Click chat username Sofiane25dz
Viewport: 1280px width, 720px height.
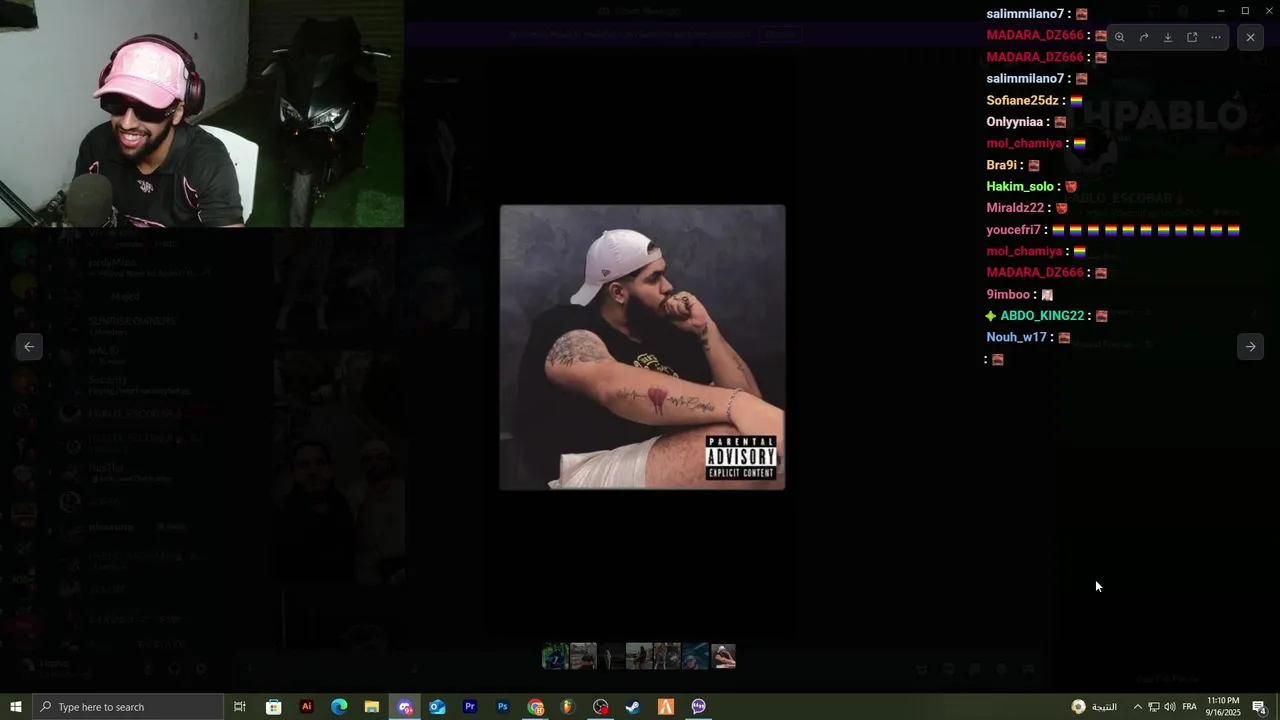pyautogui.click(x=1022, y=100)
